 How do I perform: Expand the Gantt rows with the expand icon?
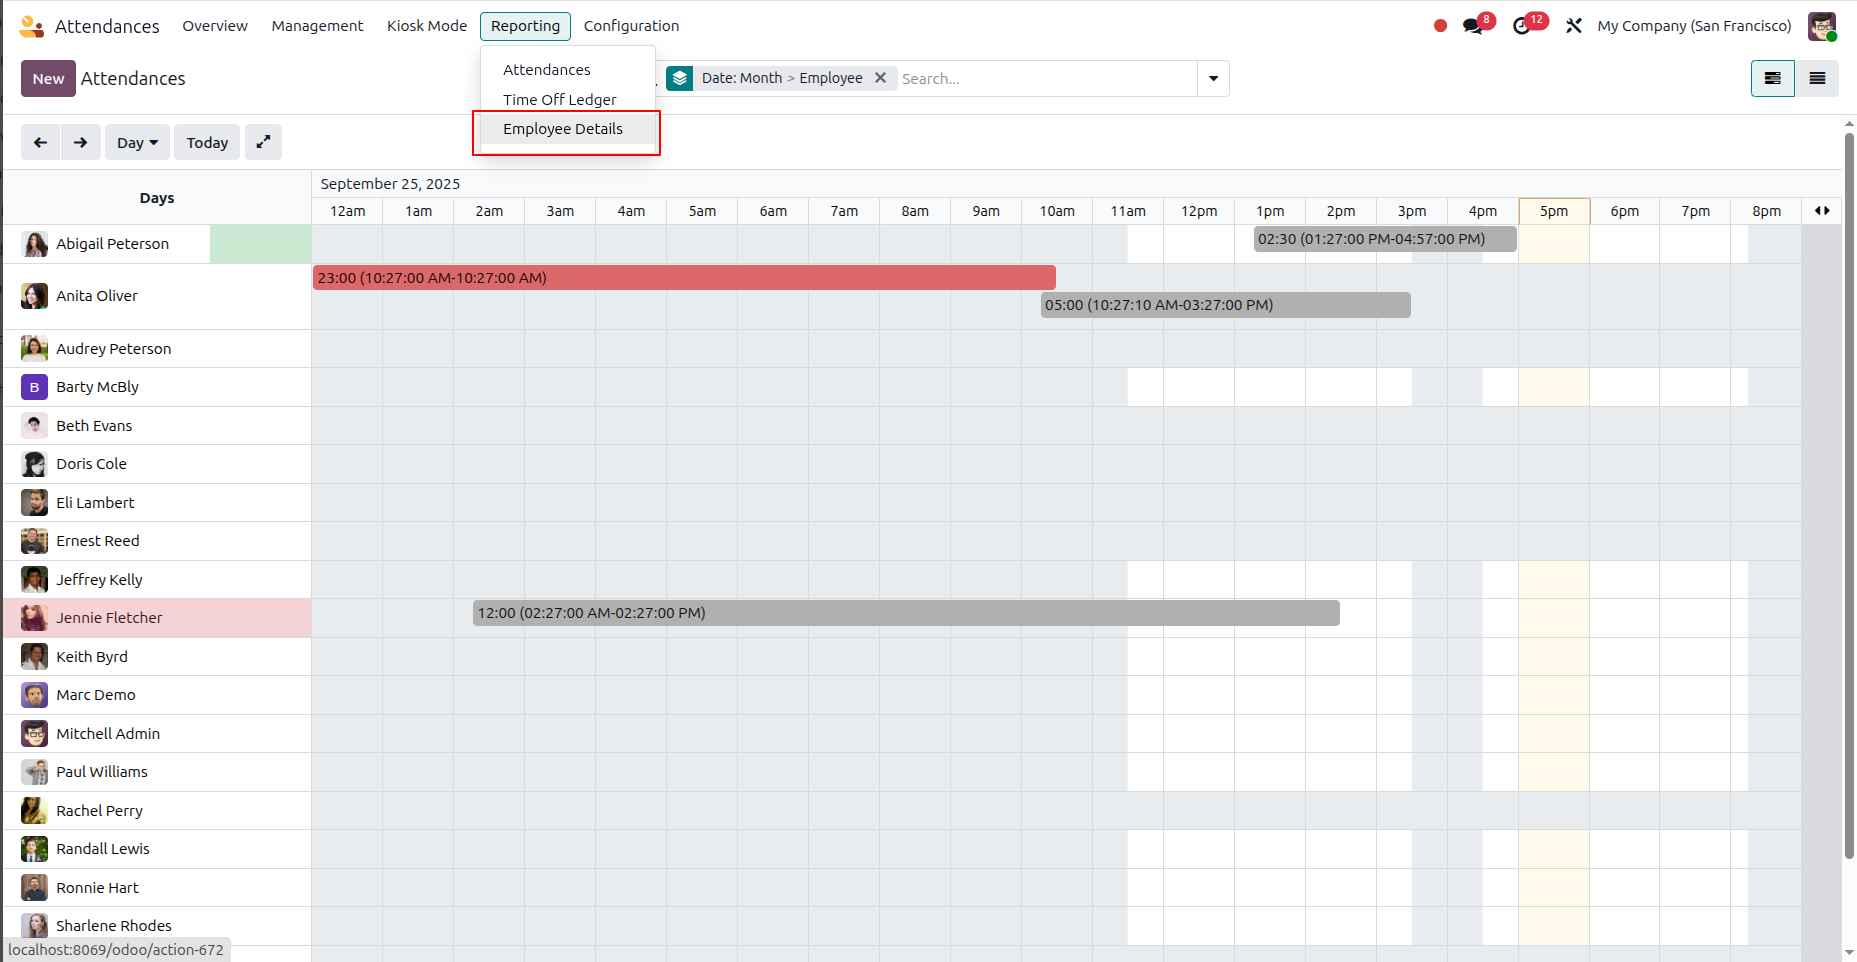[263, 142]
